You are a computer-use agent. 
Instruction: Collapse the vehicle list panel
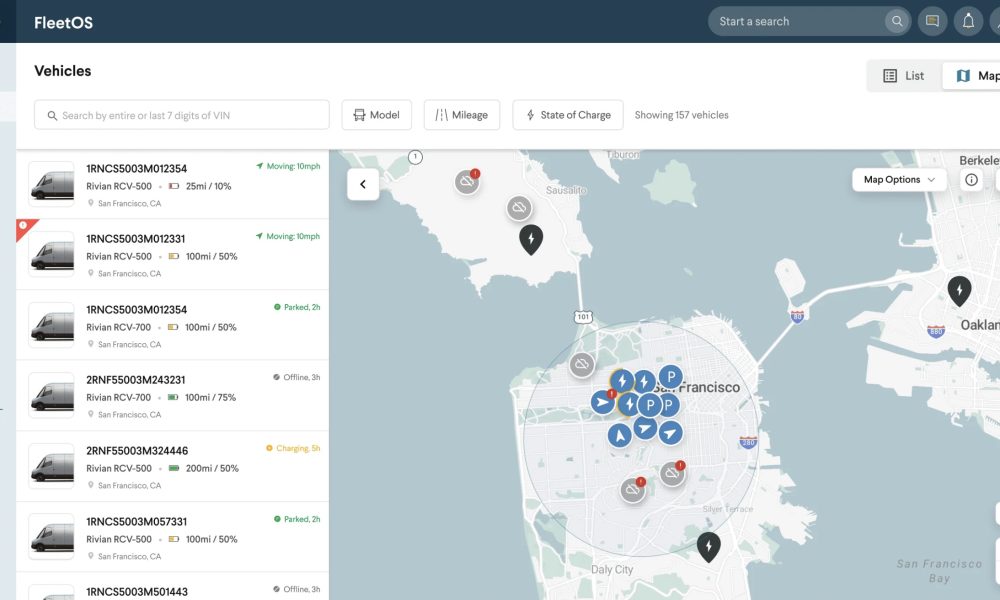[x=363, y=184]
